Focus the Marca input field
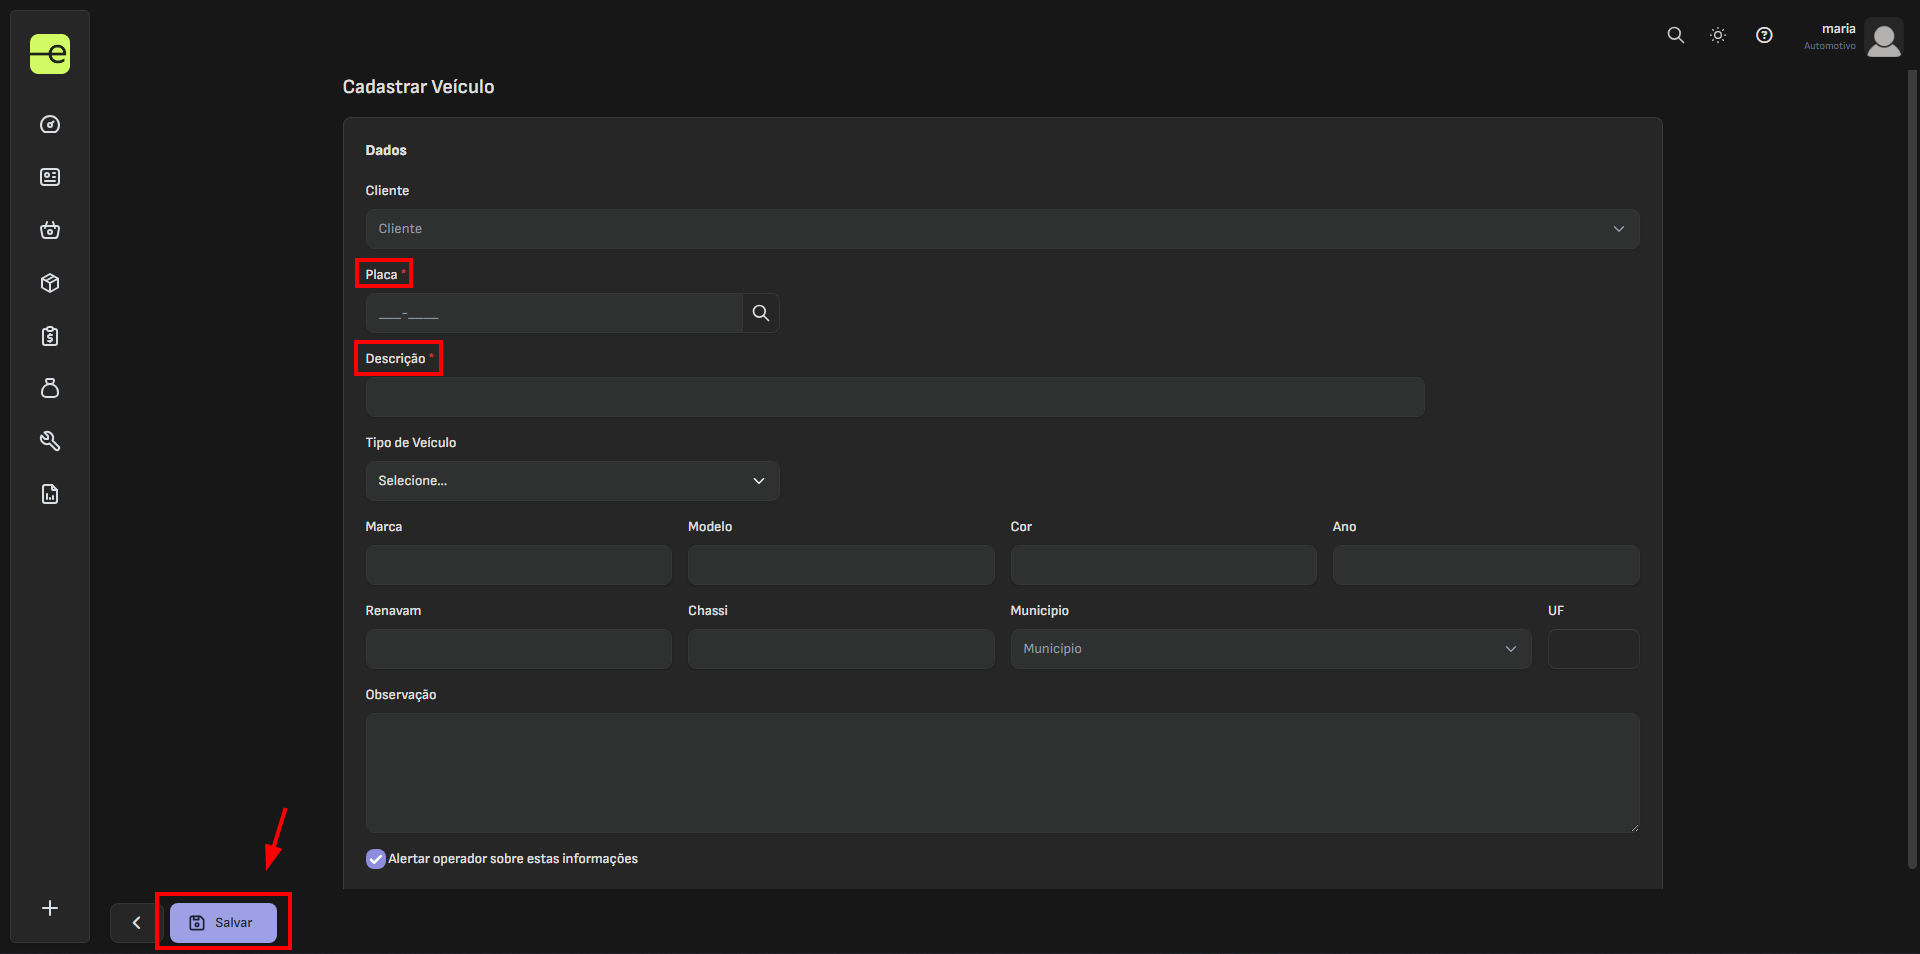The width and height of the screenshot is (1920, 954). click(518, 565)
